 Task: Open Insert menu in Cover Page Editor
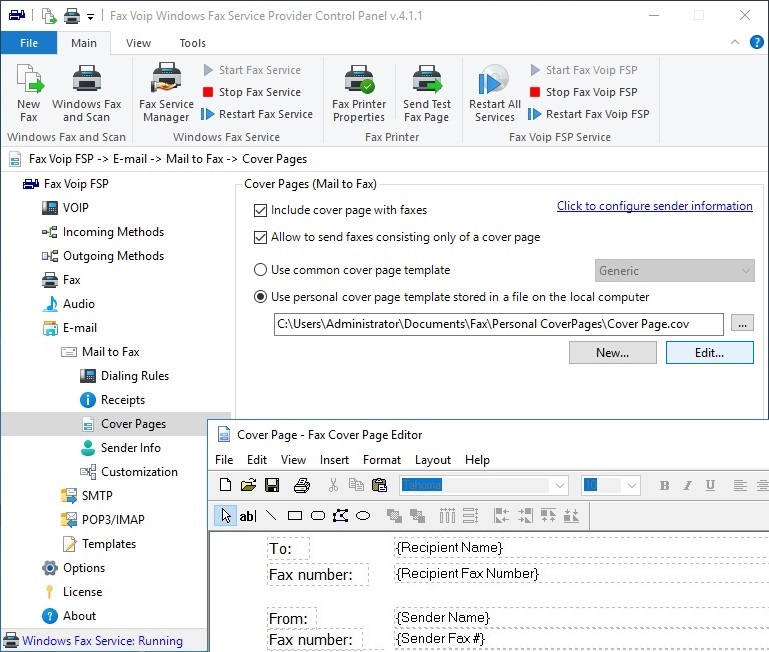click(334, 460)
